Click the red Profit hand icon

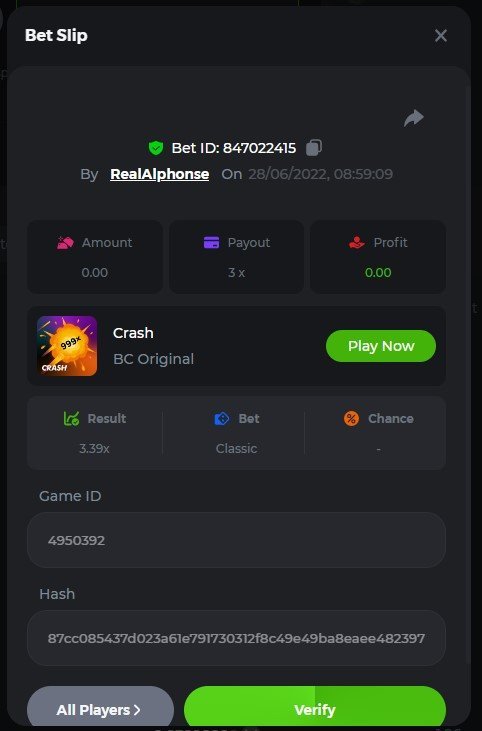(357, 242)
